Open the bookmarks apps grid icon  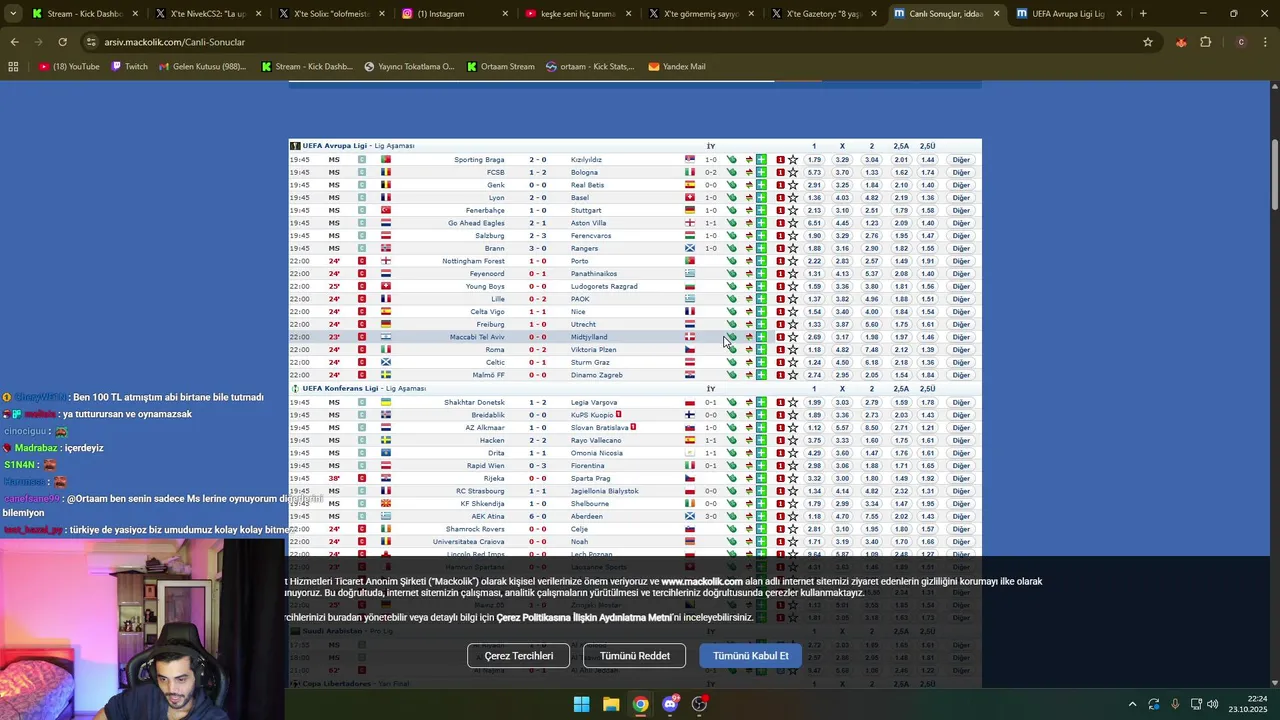[x=13, y=67]
